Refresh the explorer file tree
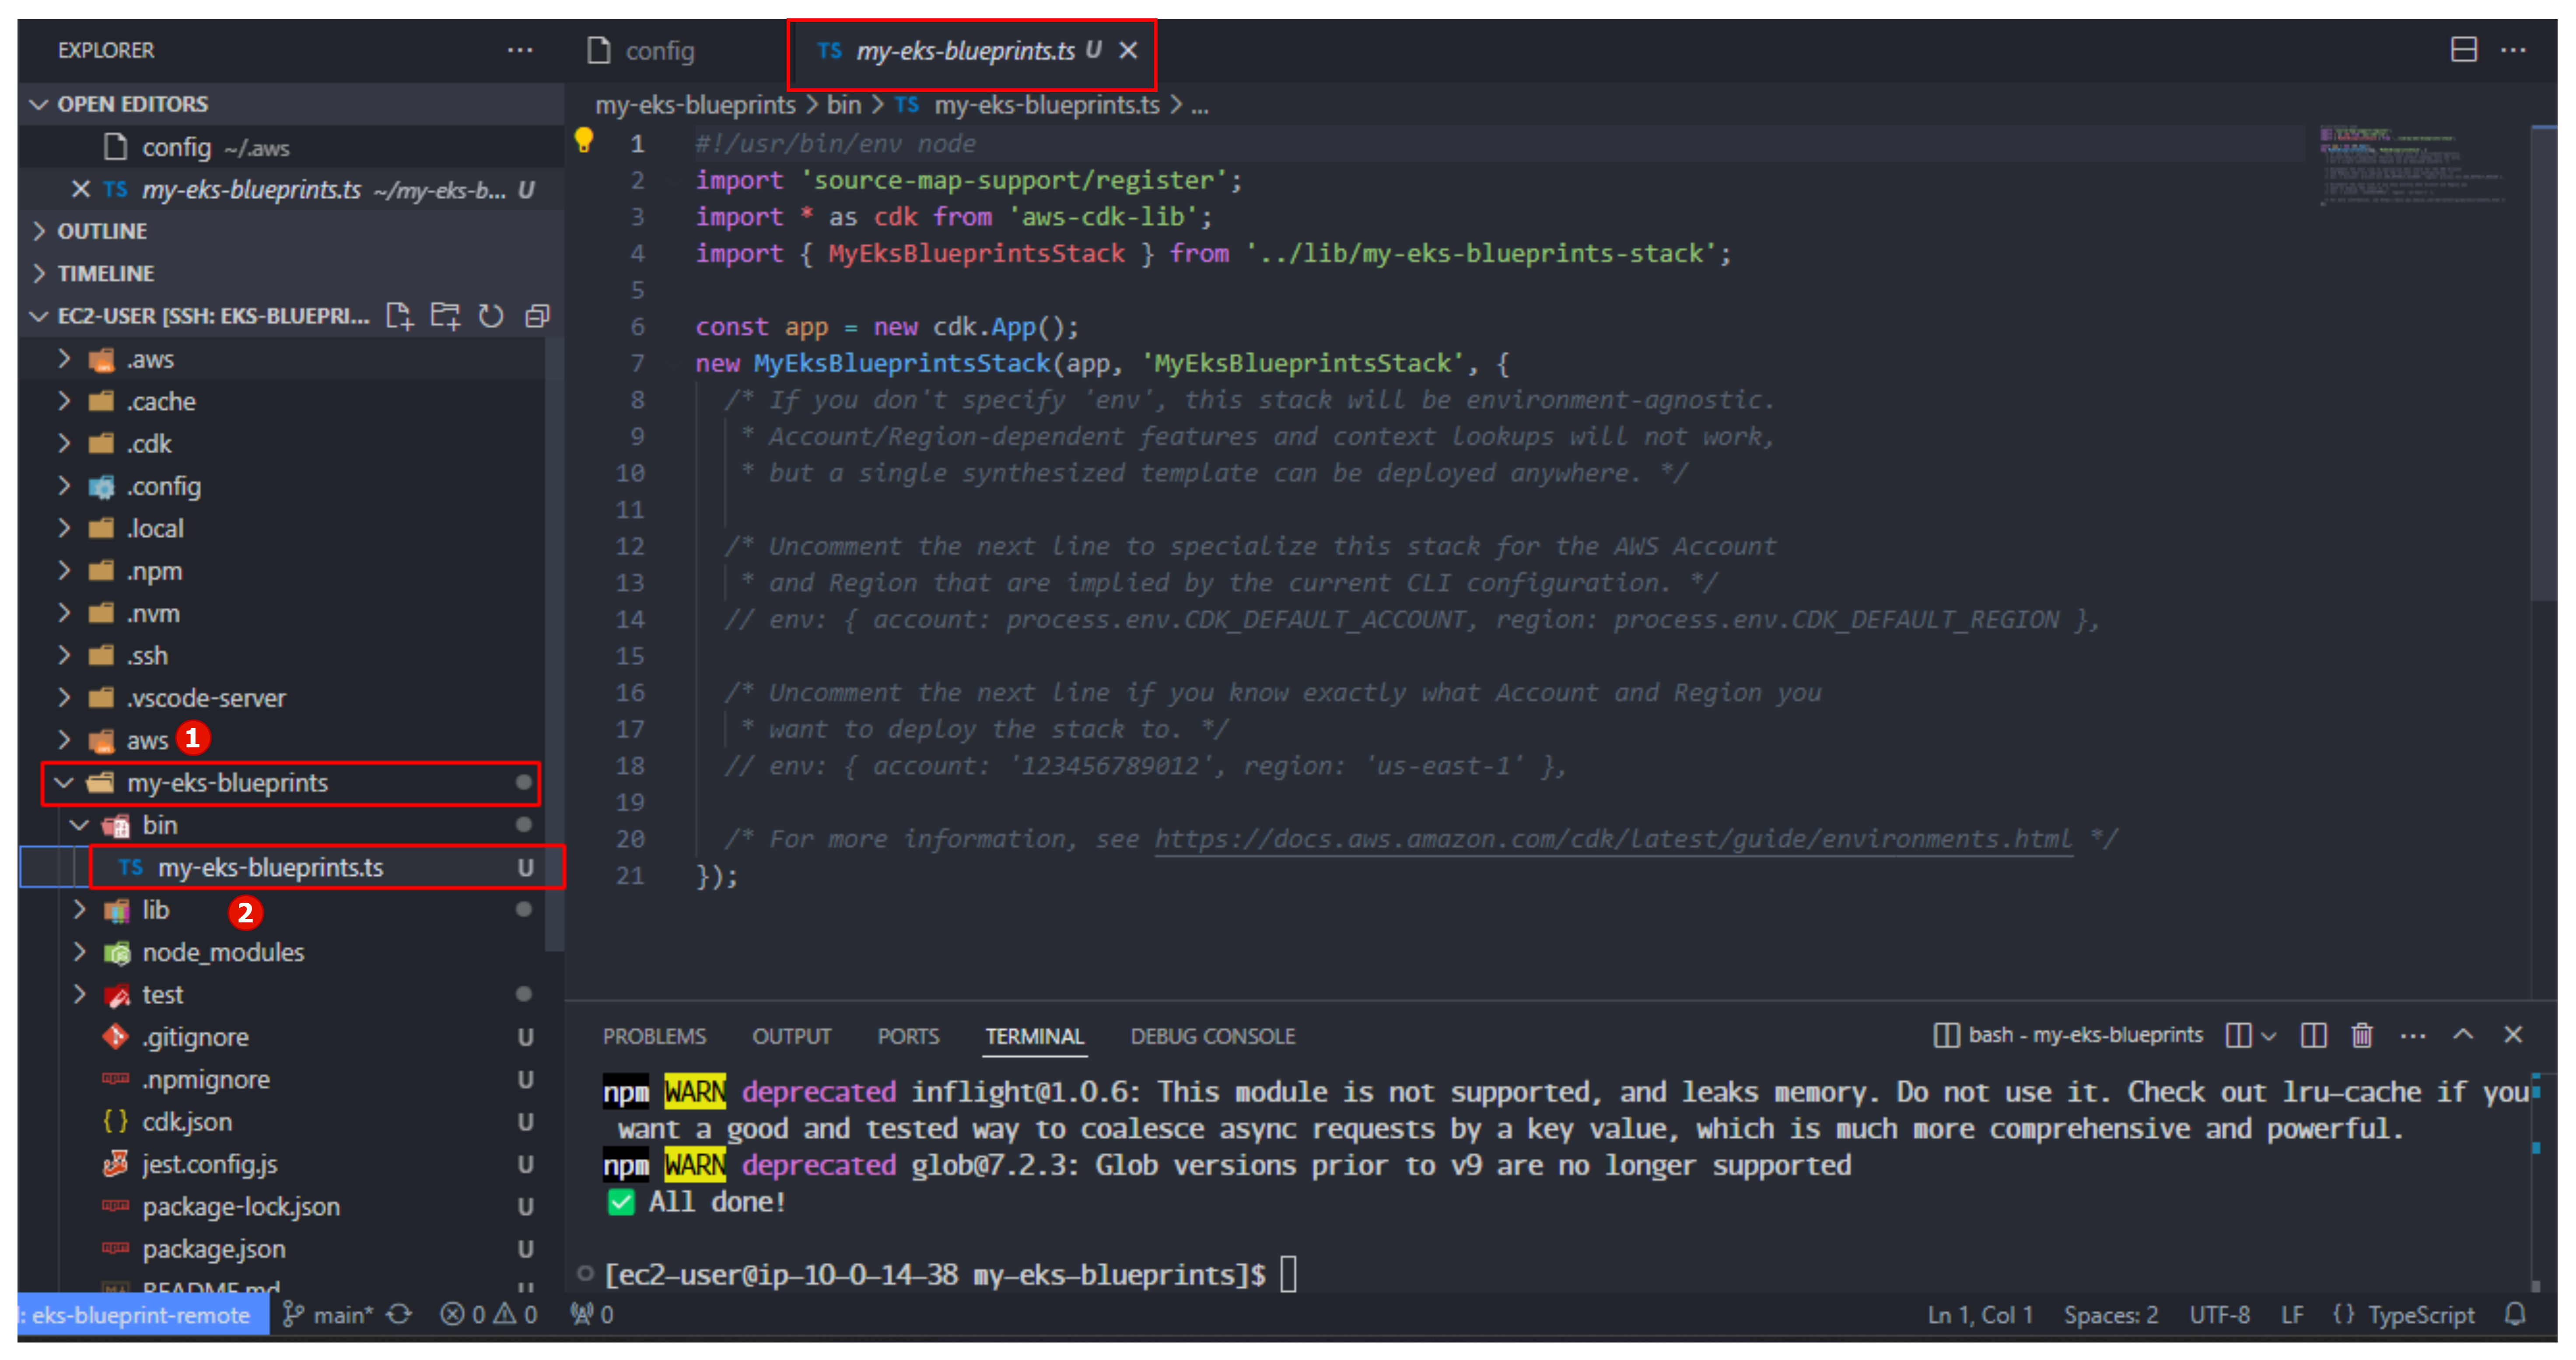 pos(491,316)
